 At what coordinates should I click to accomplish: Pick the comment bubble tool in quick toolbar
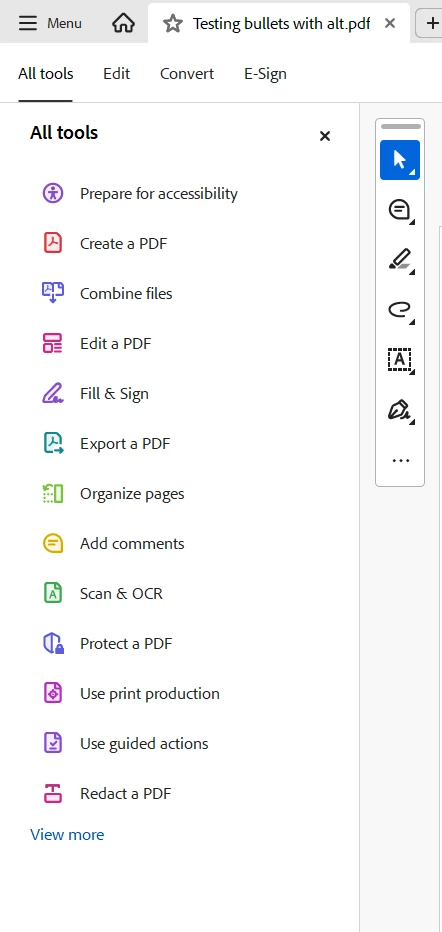coord(400,210)
